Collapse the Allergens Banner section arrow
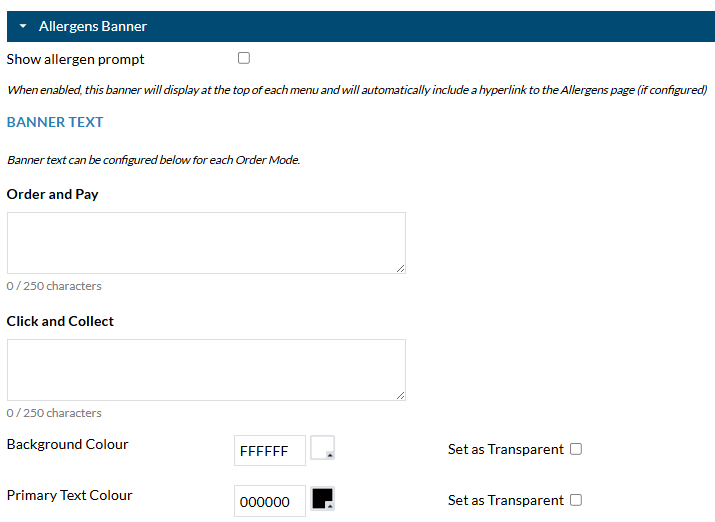The image size is (715, 522). (x=23, y=26)
